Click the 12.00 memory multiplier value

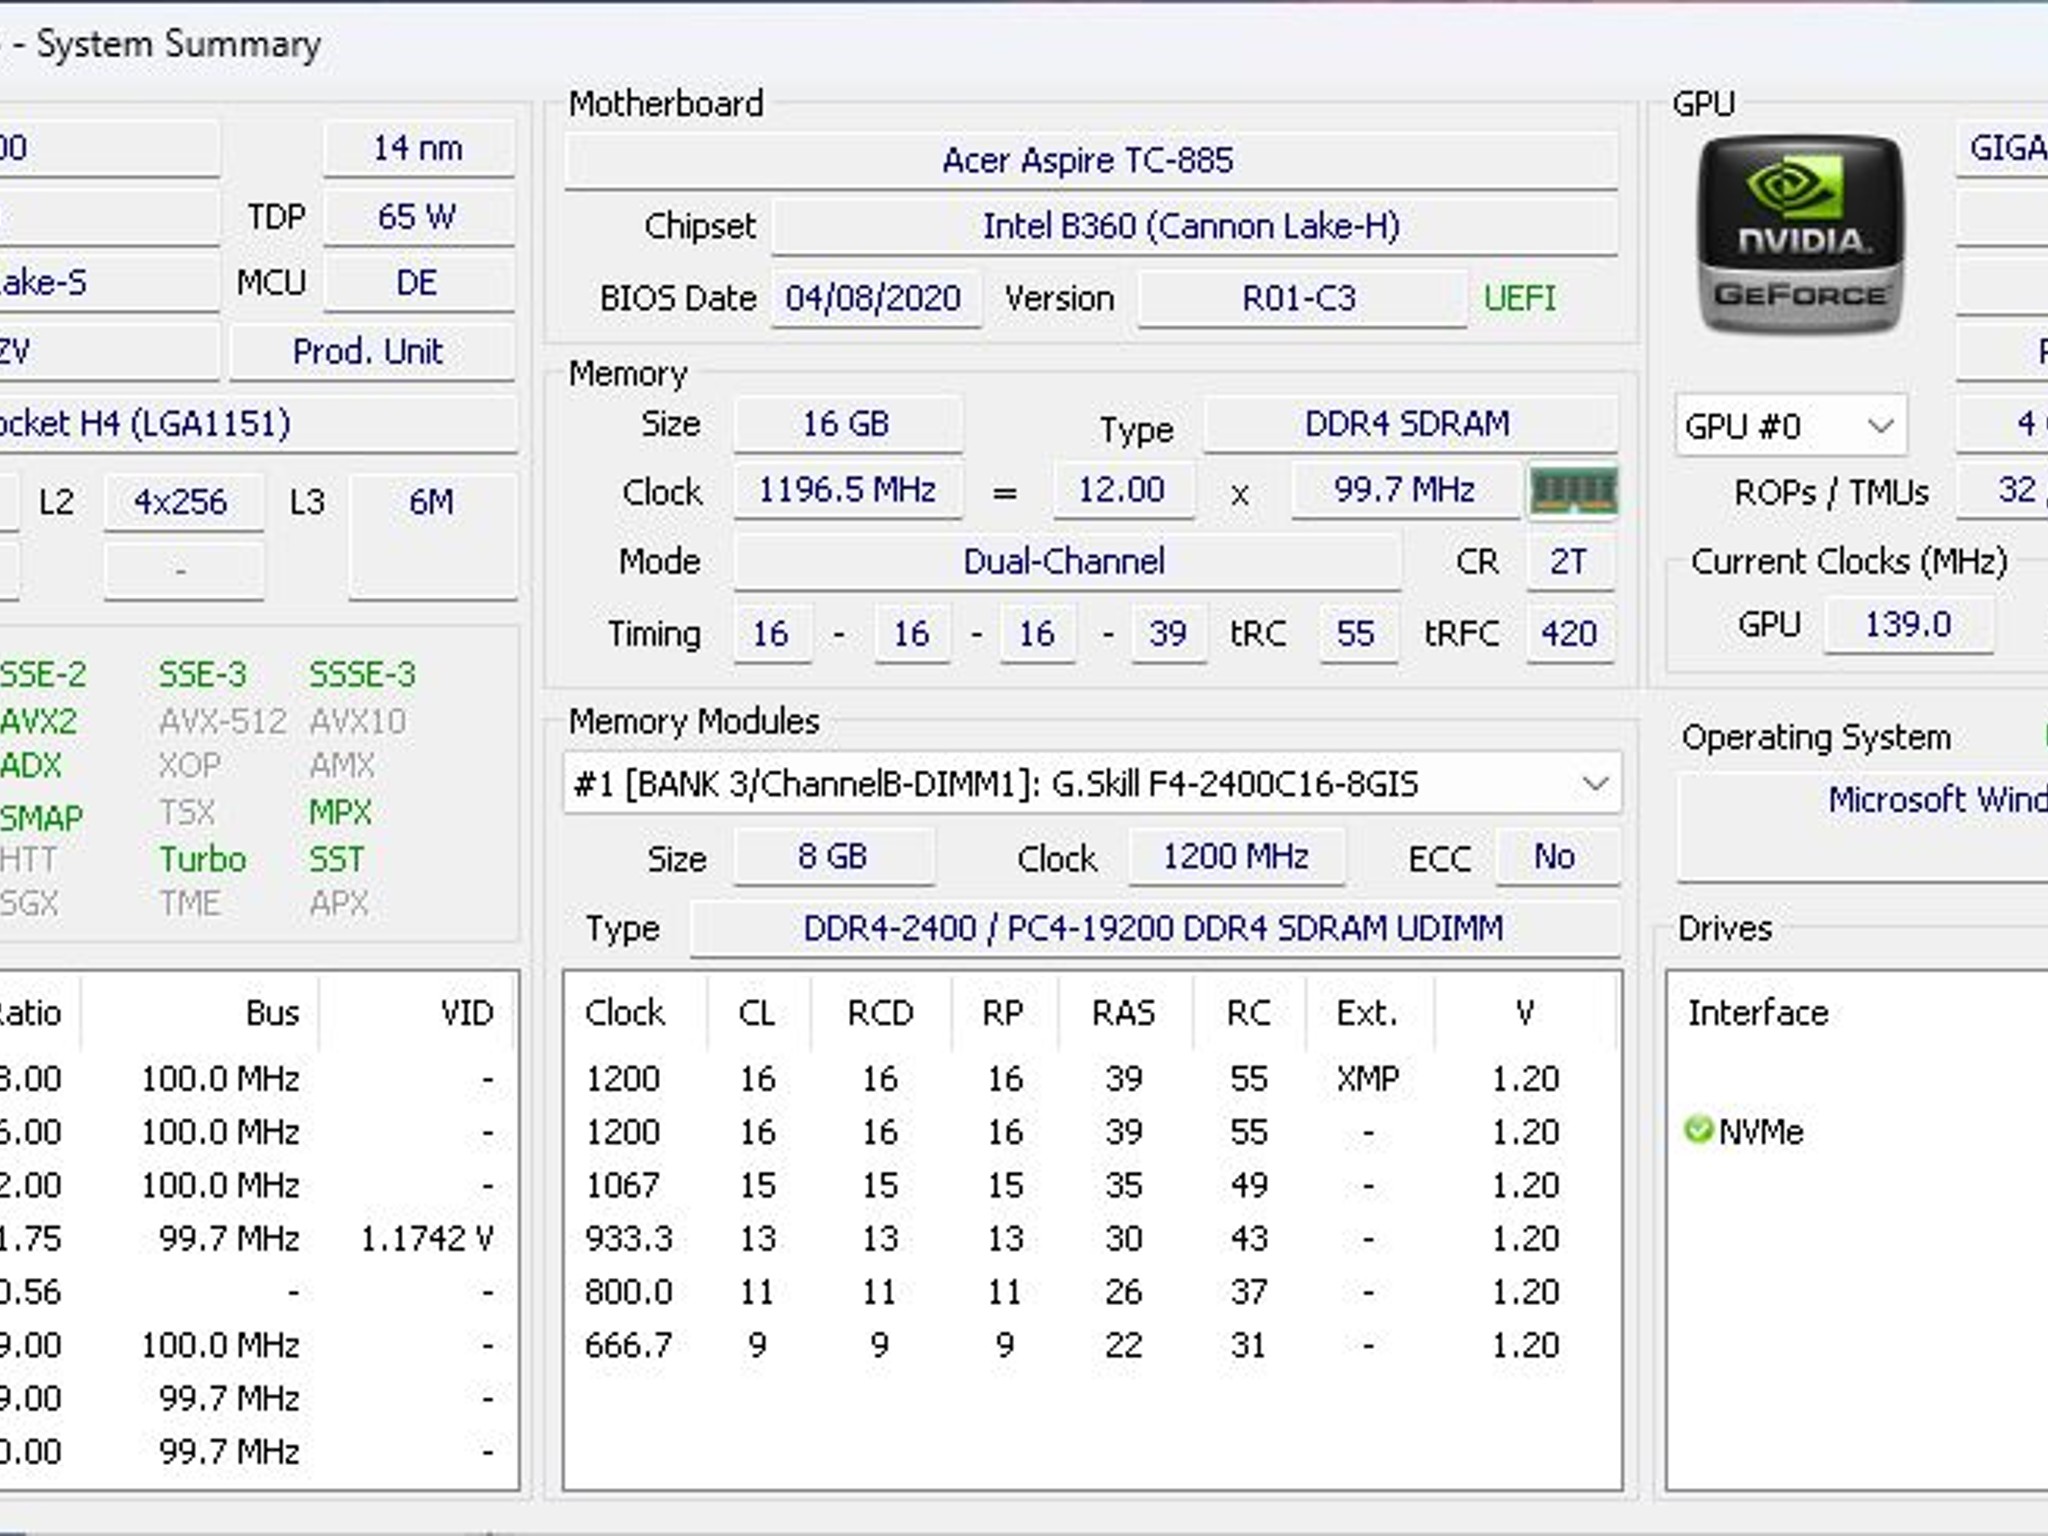(x=1122, y=490)
